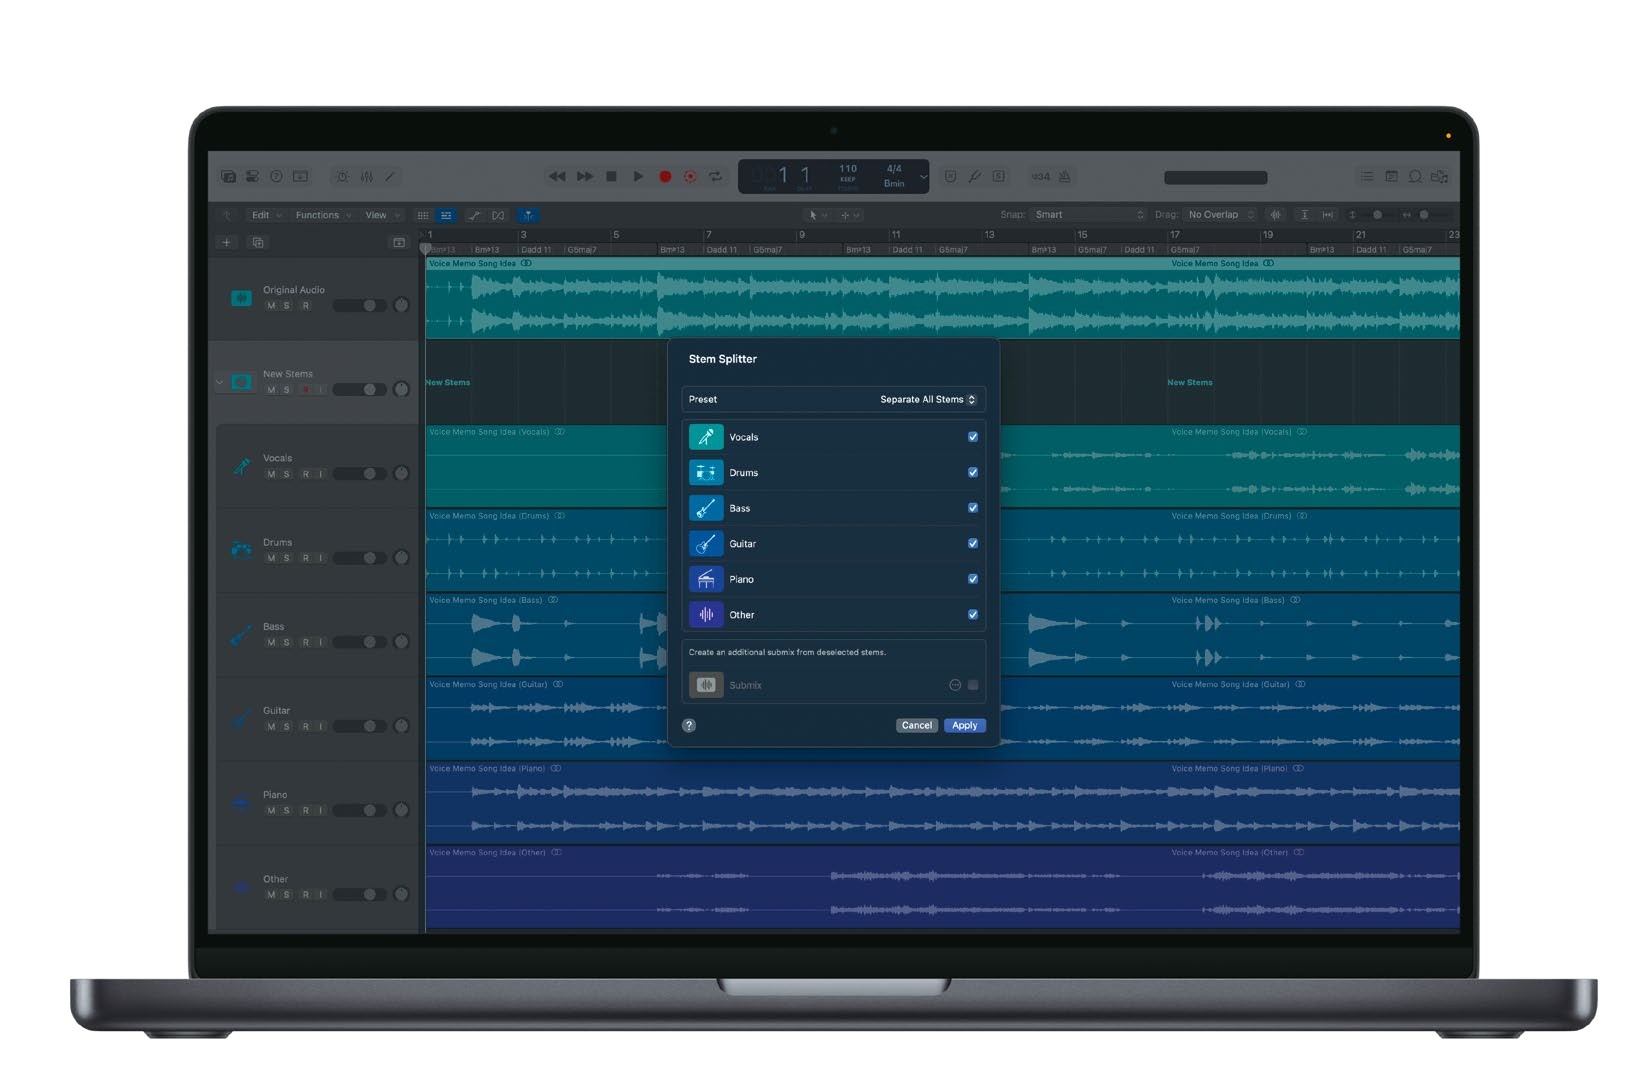Click the Waveform Zoom icon

point(1275,215)
